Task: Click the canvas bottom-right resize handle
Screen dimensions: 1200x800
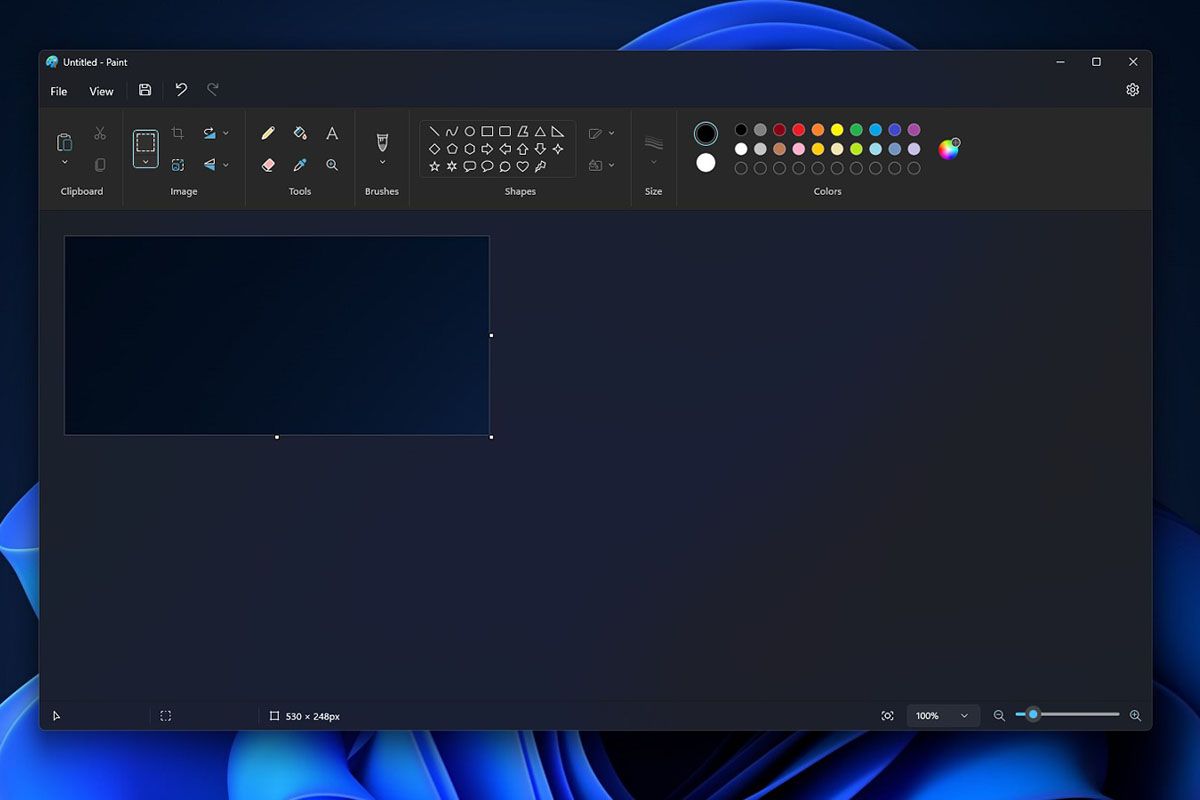Action: tap(491, 437)
